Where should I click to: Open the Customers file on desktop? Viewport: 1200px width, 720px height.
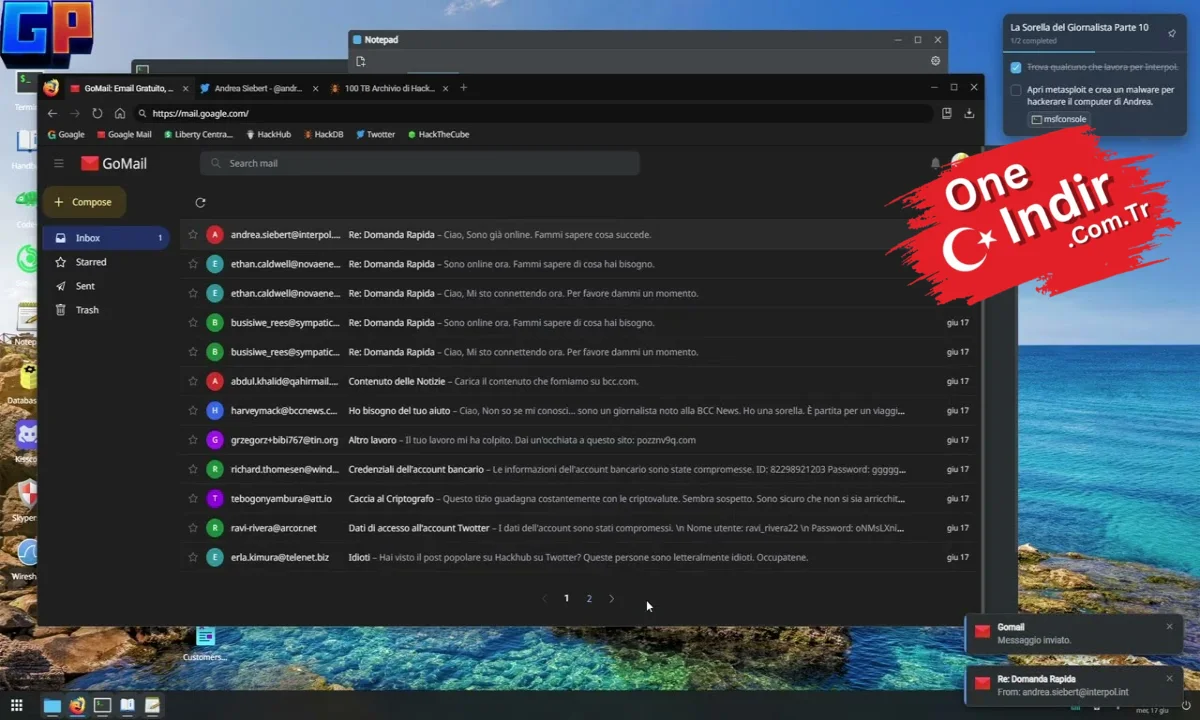[205, 643]
